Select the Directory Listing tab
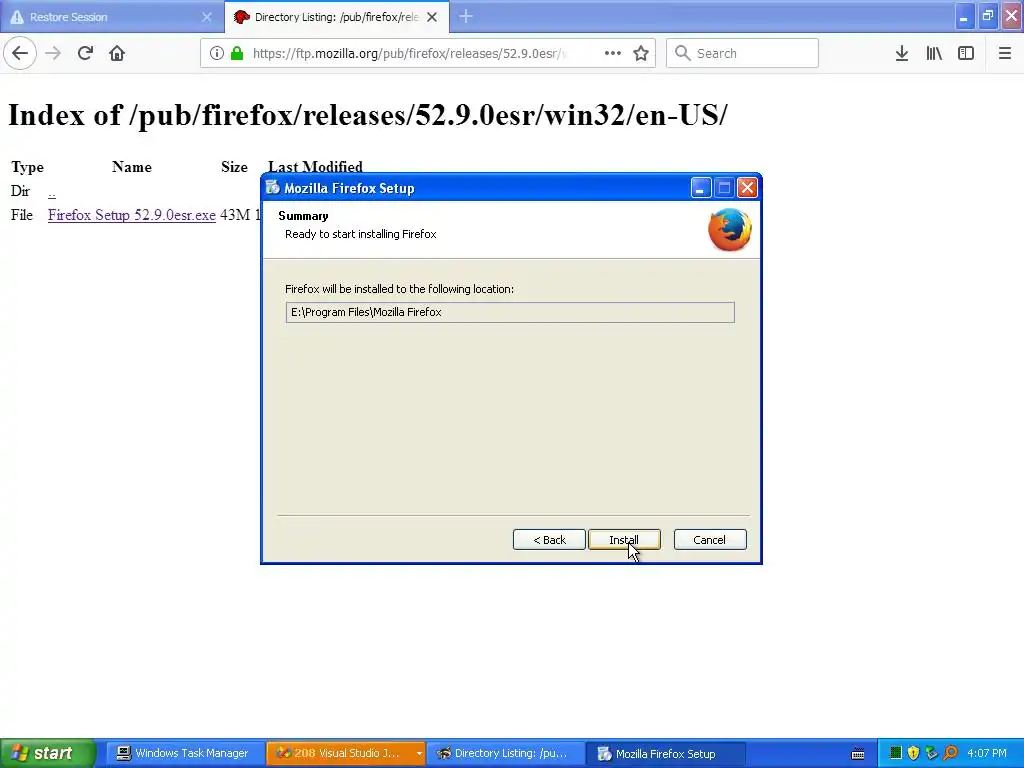This screenshot has height=768, width=1024. click(x=336, y=17)
